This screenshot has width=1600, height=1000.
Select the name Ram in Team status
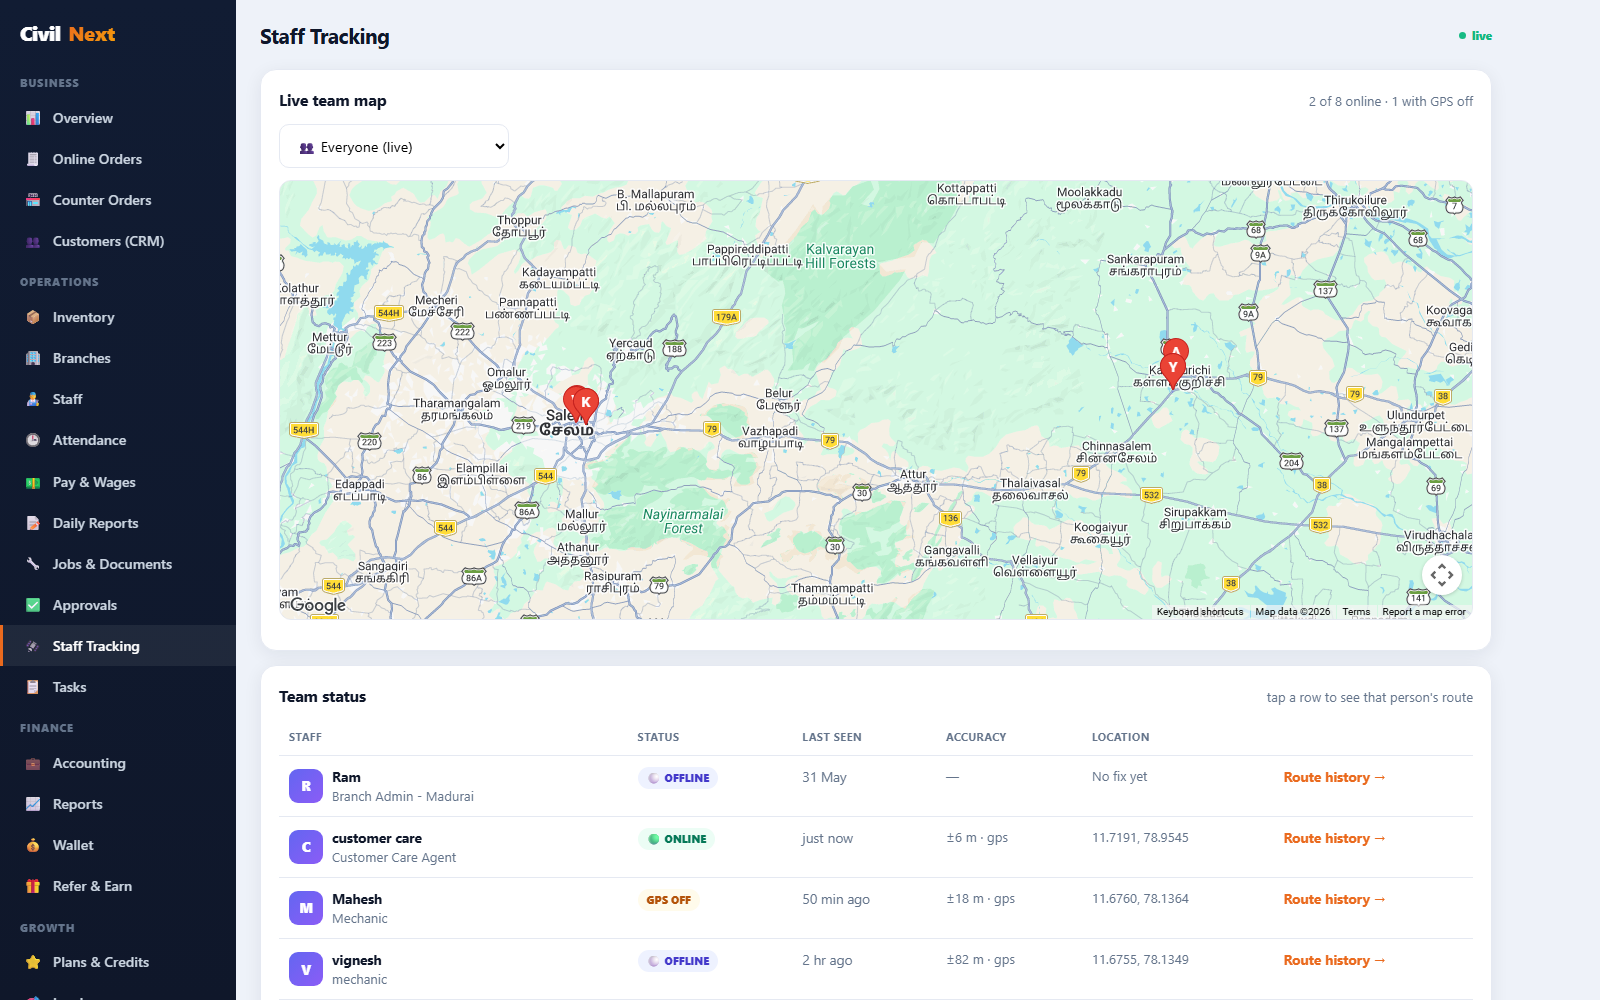tap(346, 777)
